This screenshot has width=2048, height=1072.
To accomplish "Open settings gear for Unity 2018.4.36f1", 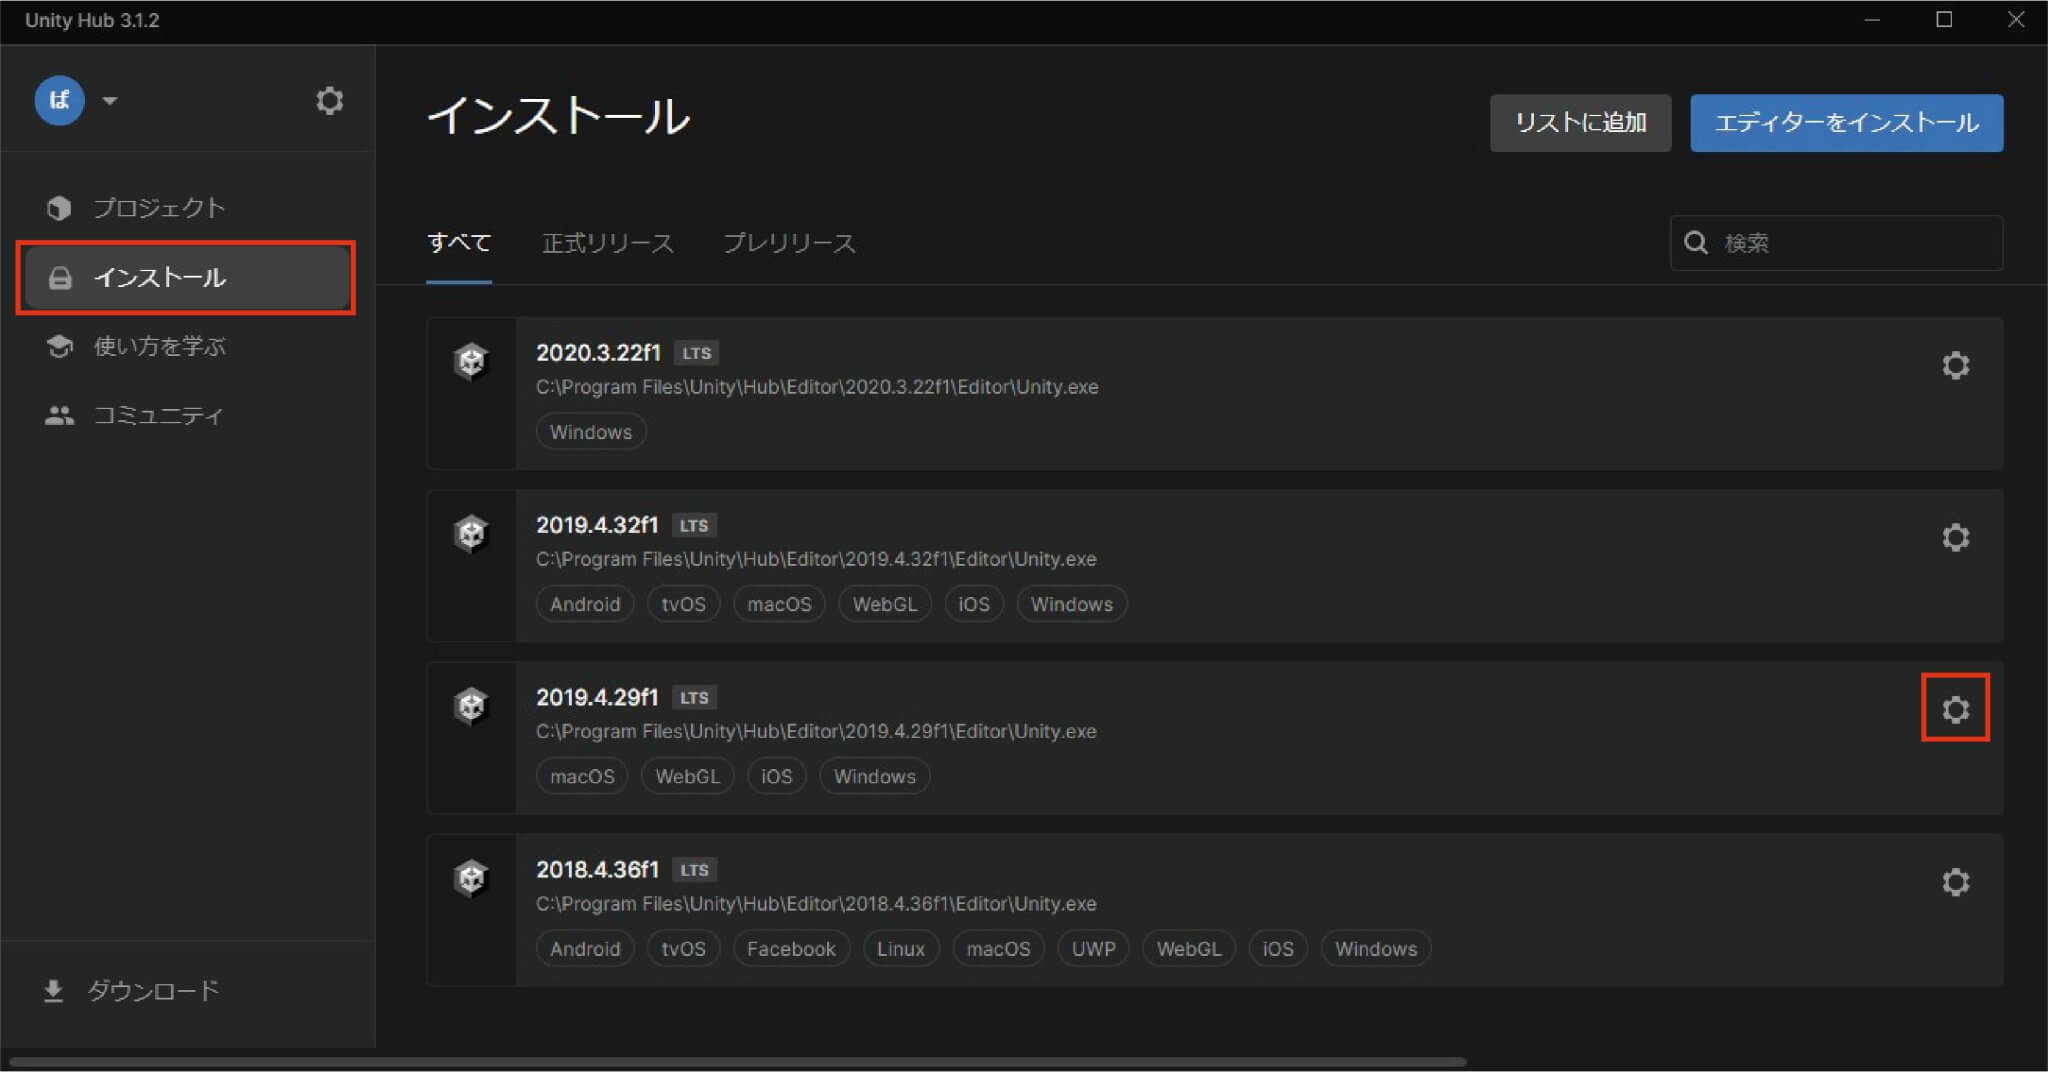I will pos(1955,881).
